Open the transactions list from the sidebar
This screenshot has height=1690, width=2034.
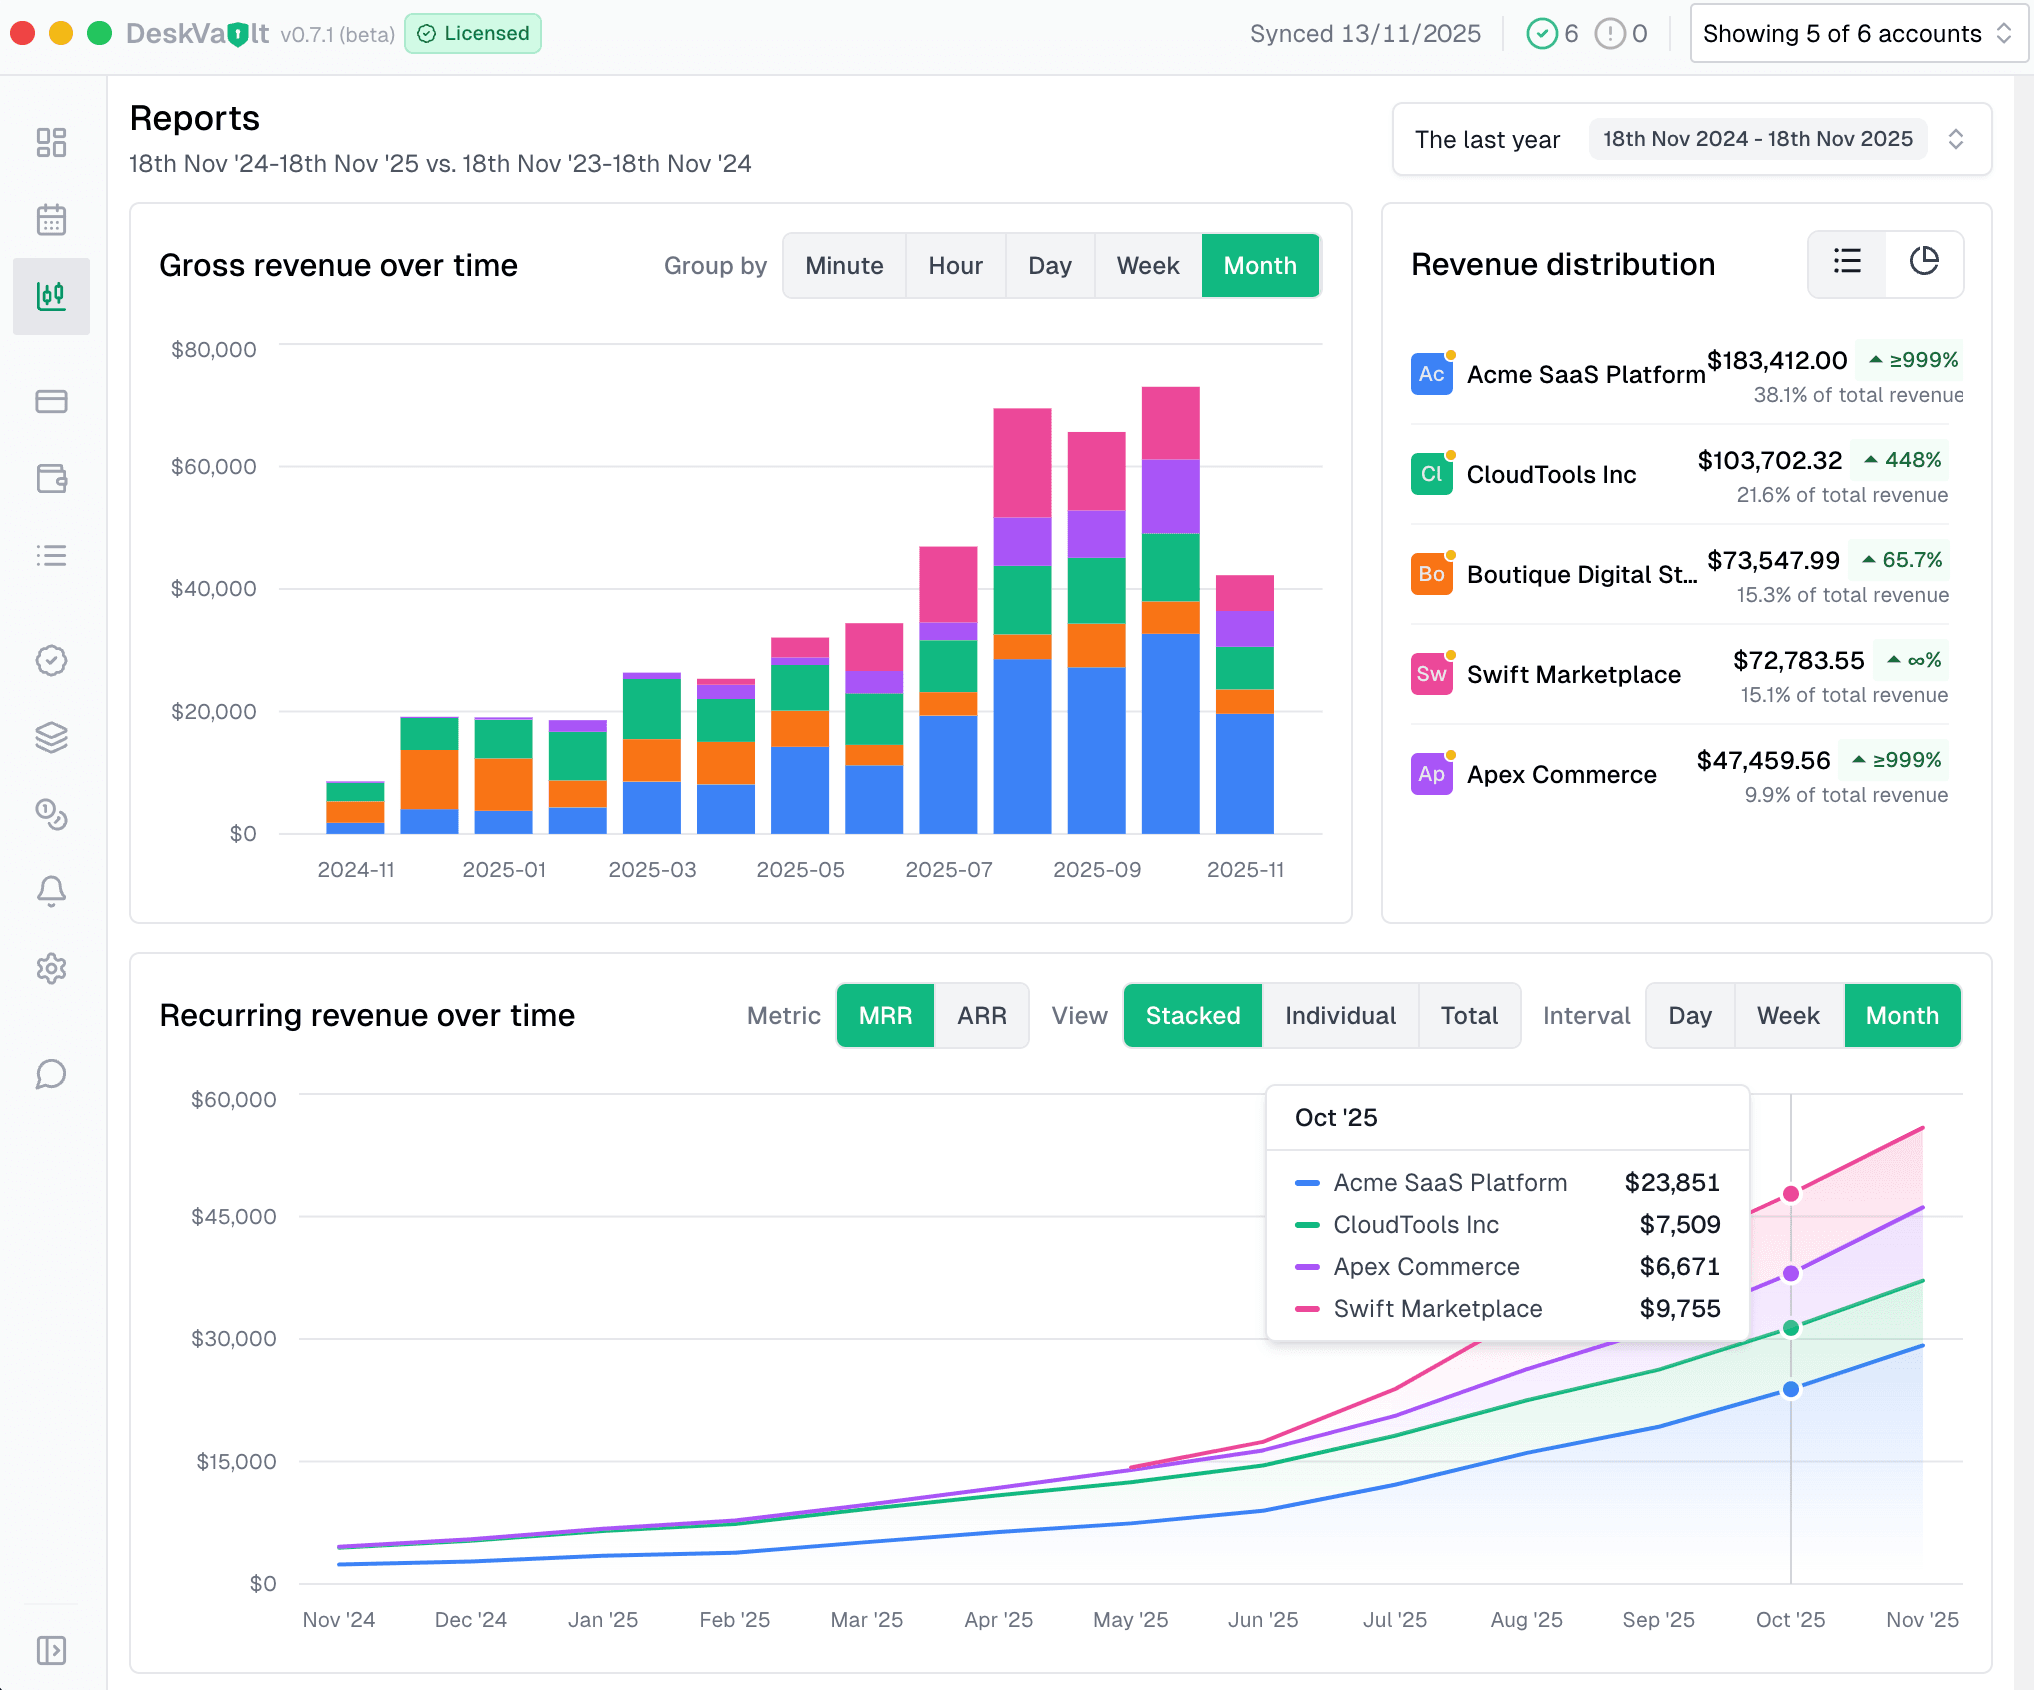pos(51,556)
